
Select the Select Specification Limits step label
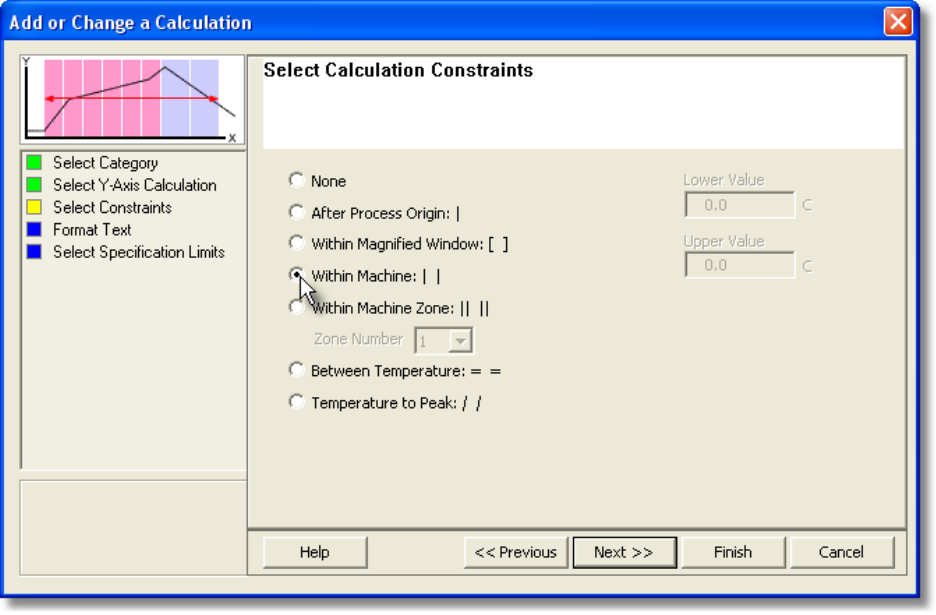coord(138,253)
